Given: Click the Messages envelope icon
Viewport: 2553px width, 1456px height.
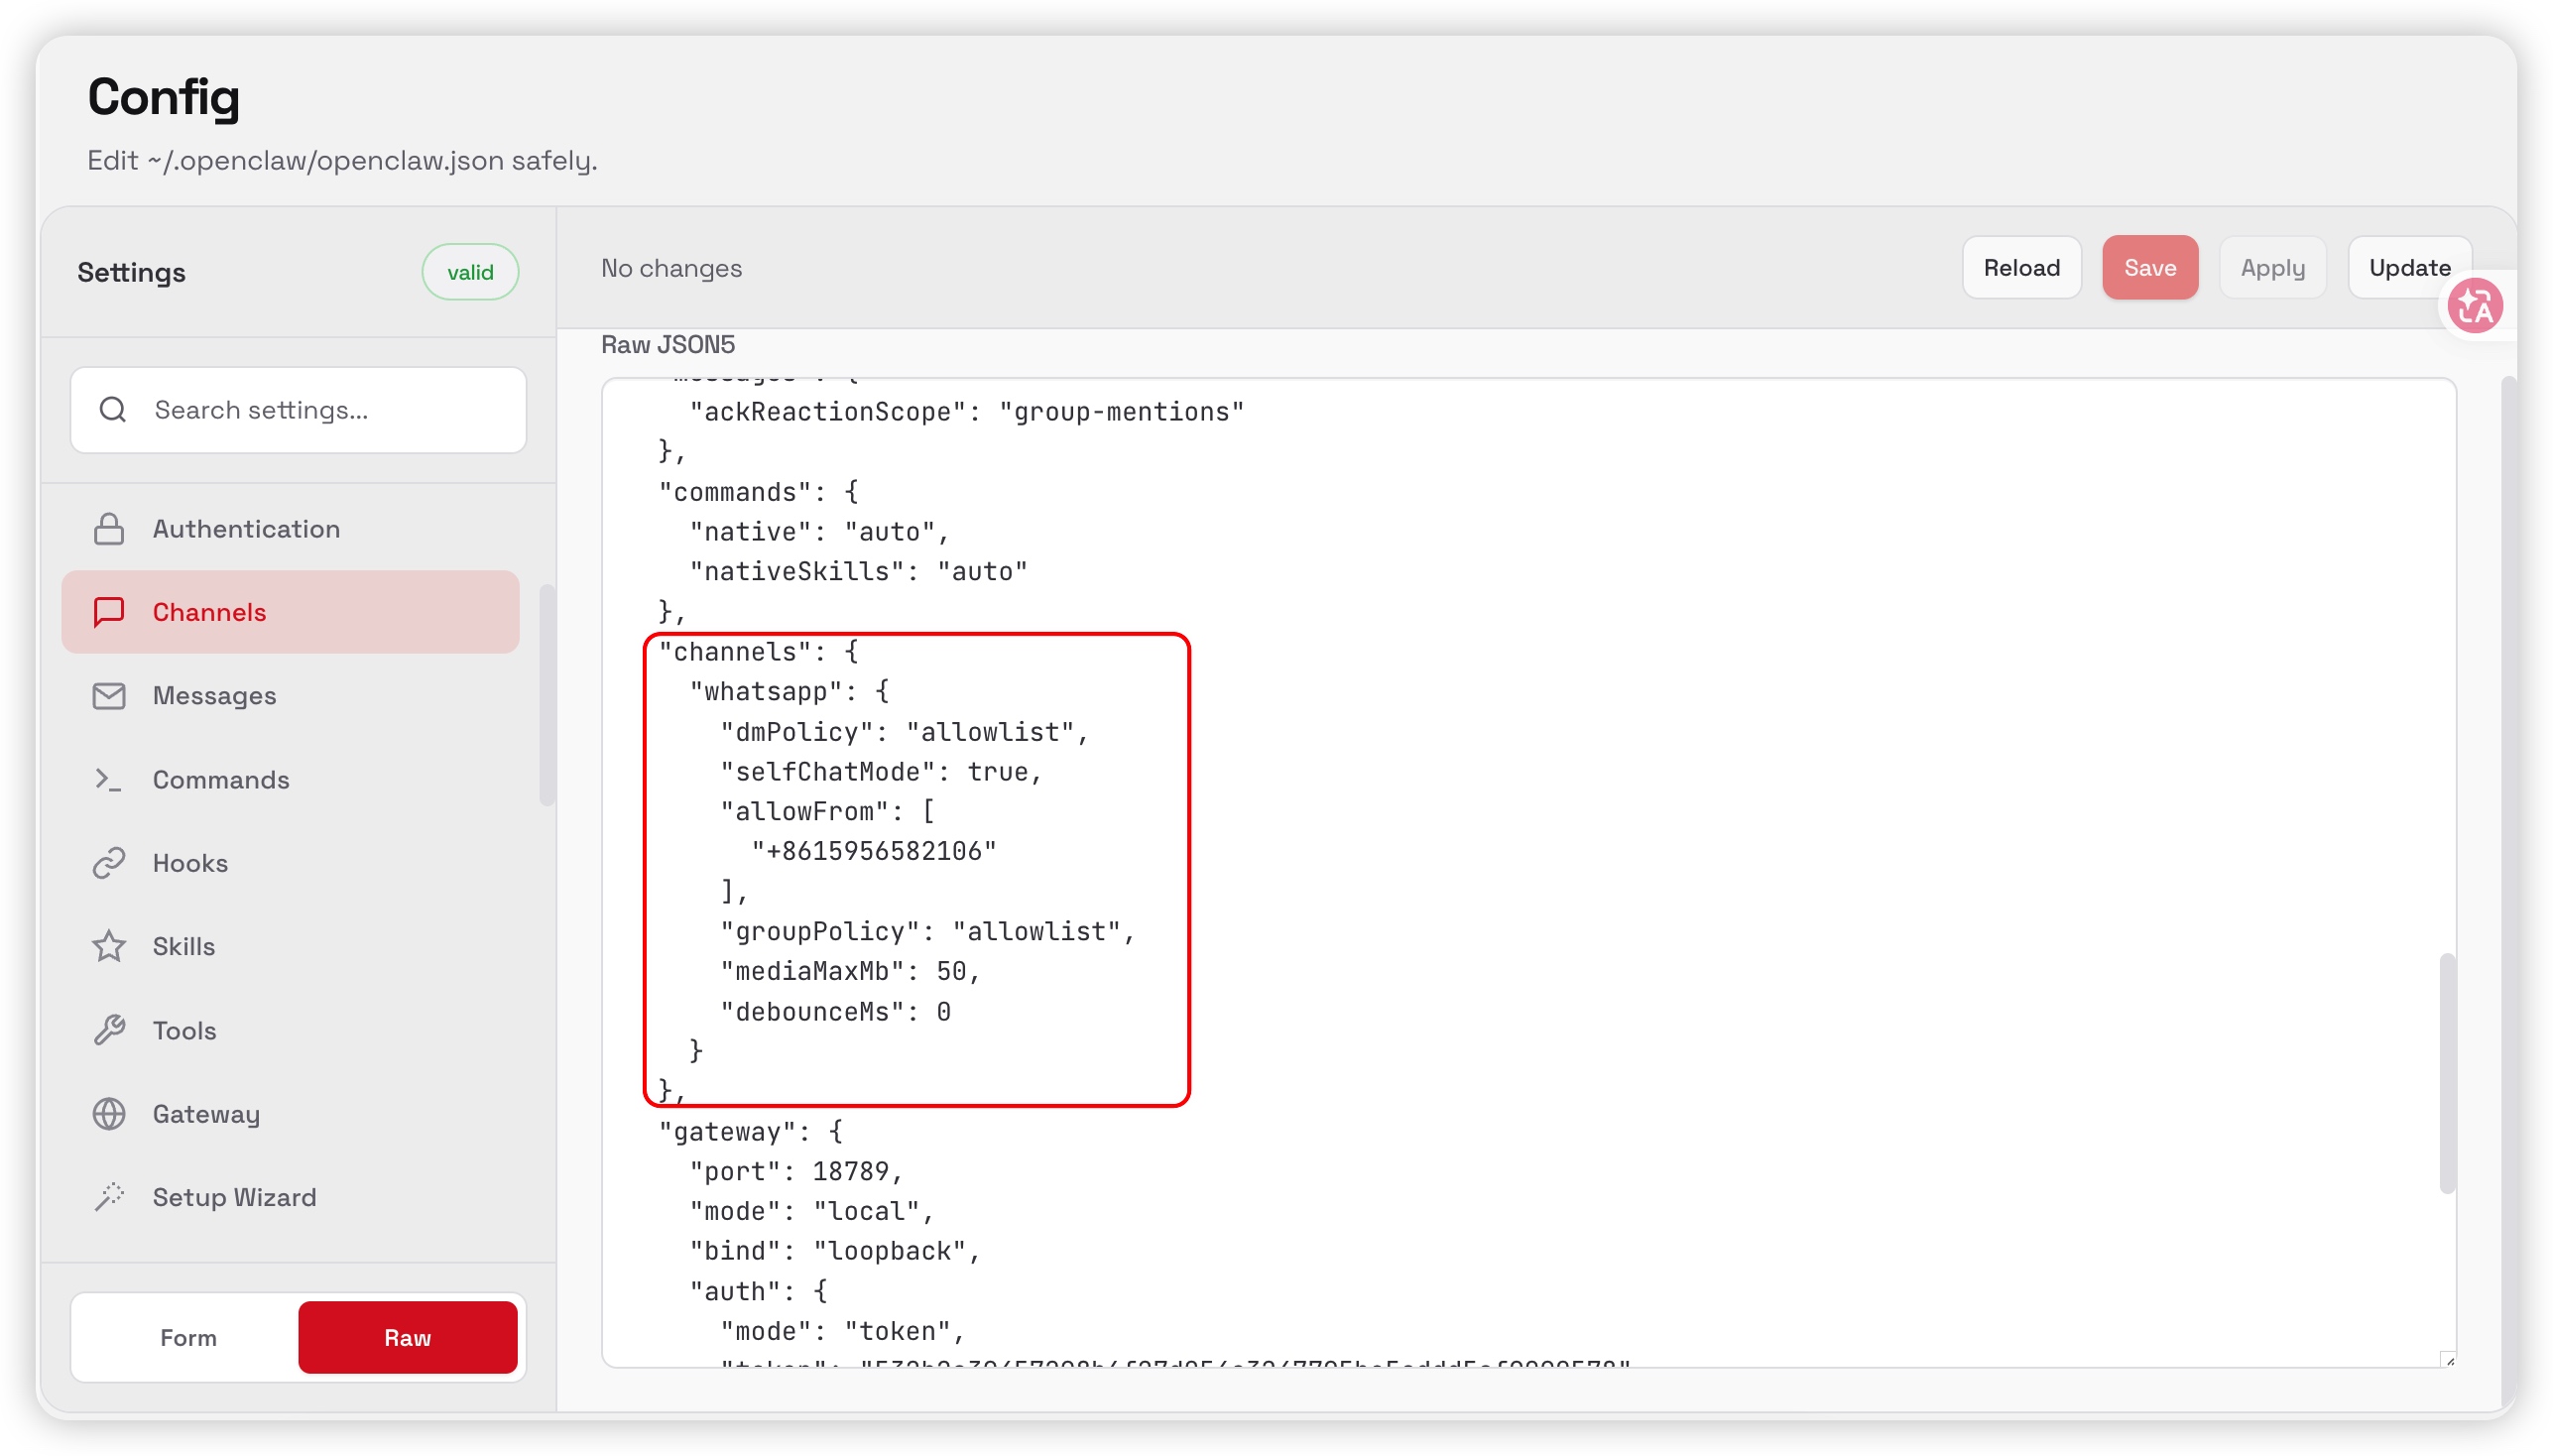Looking at the screenshot, I should 109,696.
